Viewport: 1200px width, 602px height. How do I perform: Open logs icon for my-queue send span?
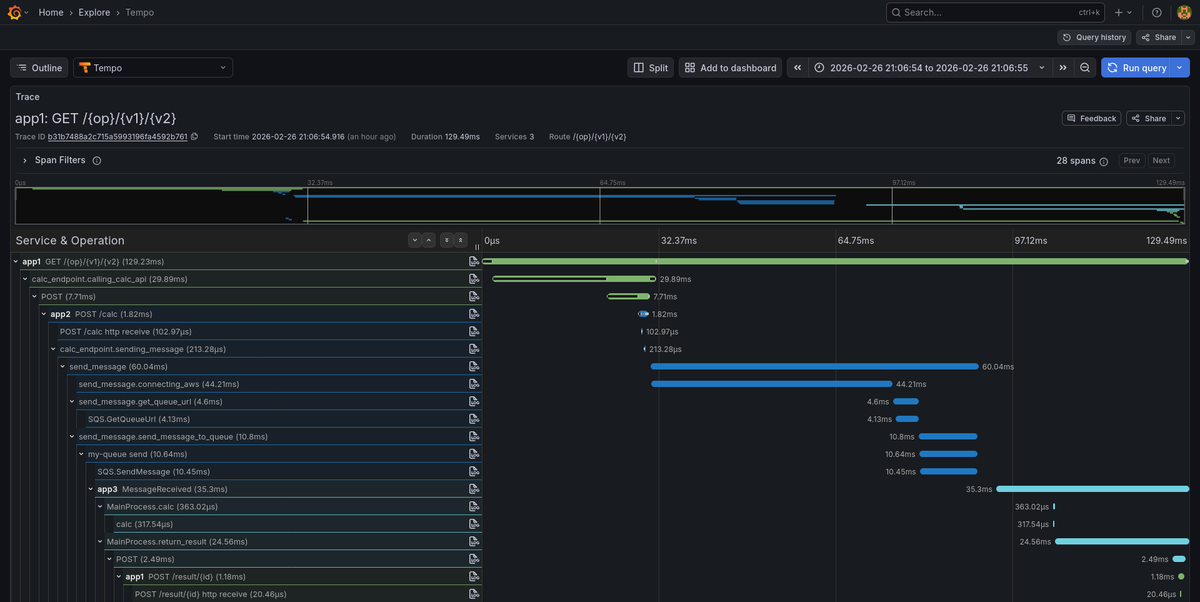(474, 454)
